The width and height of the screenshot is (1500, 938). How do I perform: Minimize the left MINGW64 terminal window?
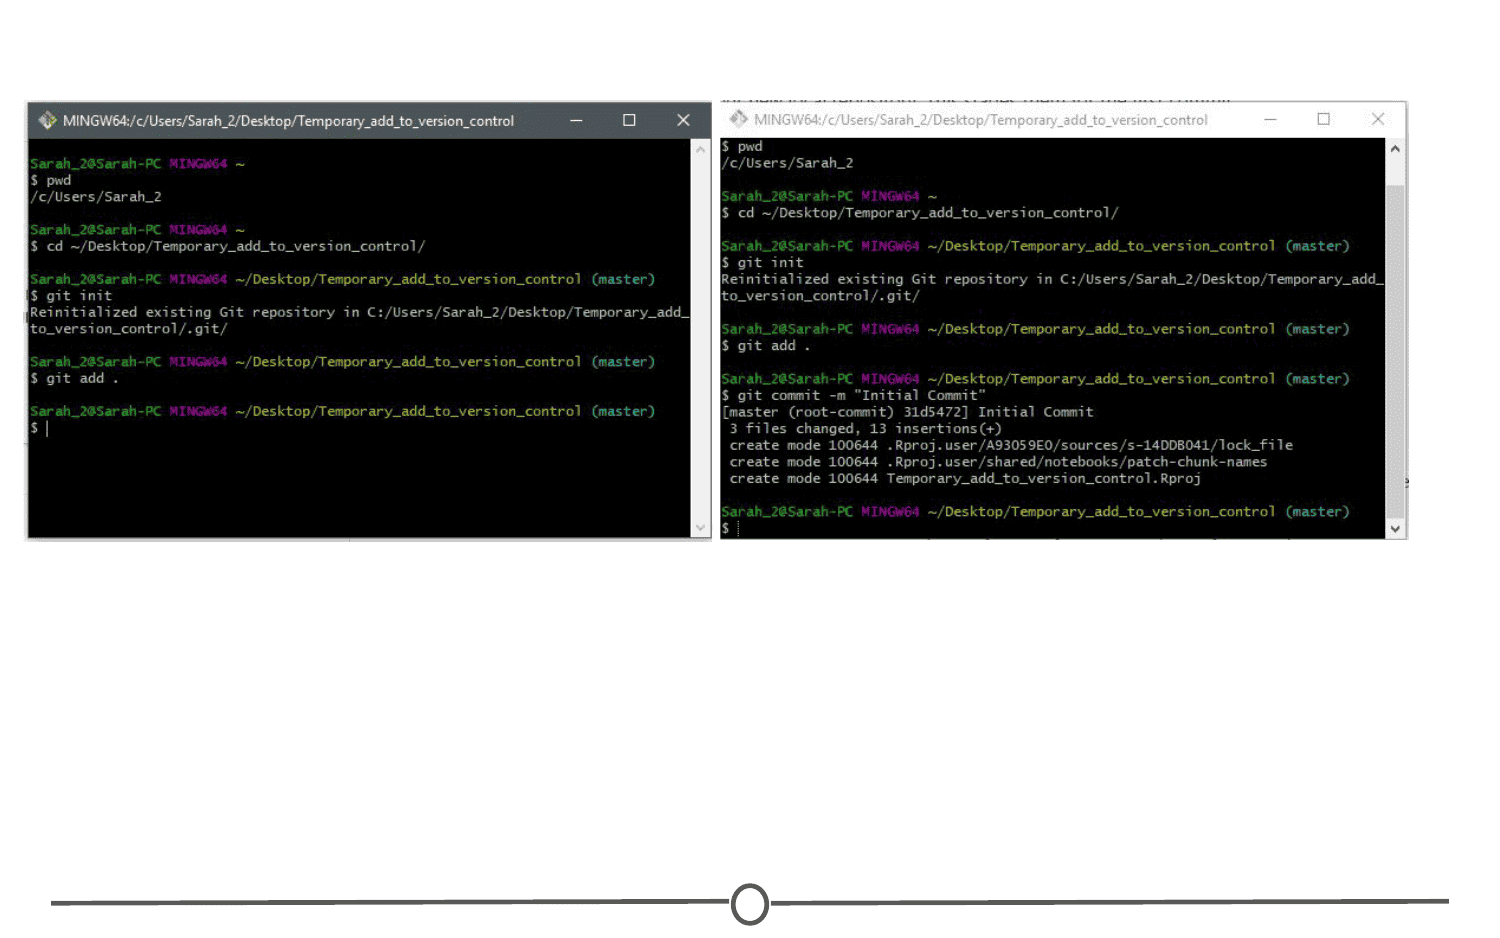pos(576,121)
